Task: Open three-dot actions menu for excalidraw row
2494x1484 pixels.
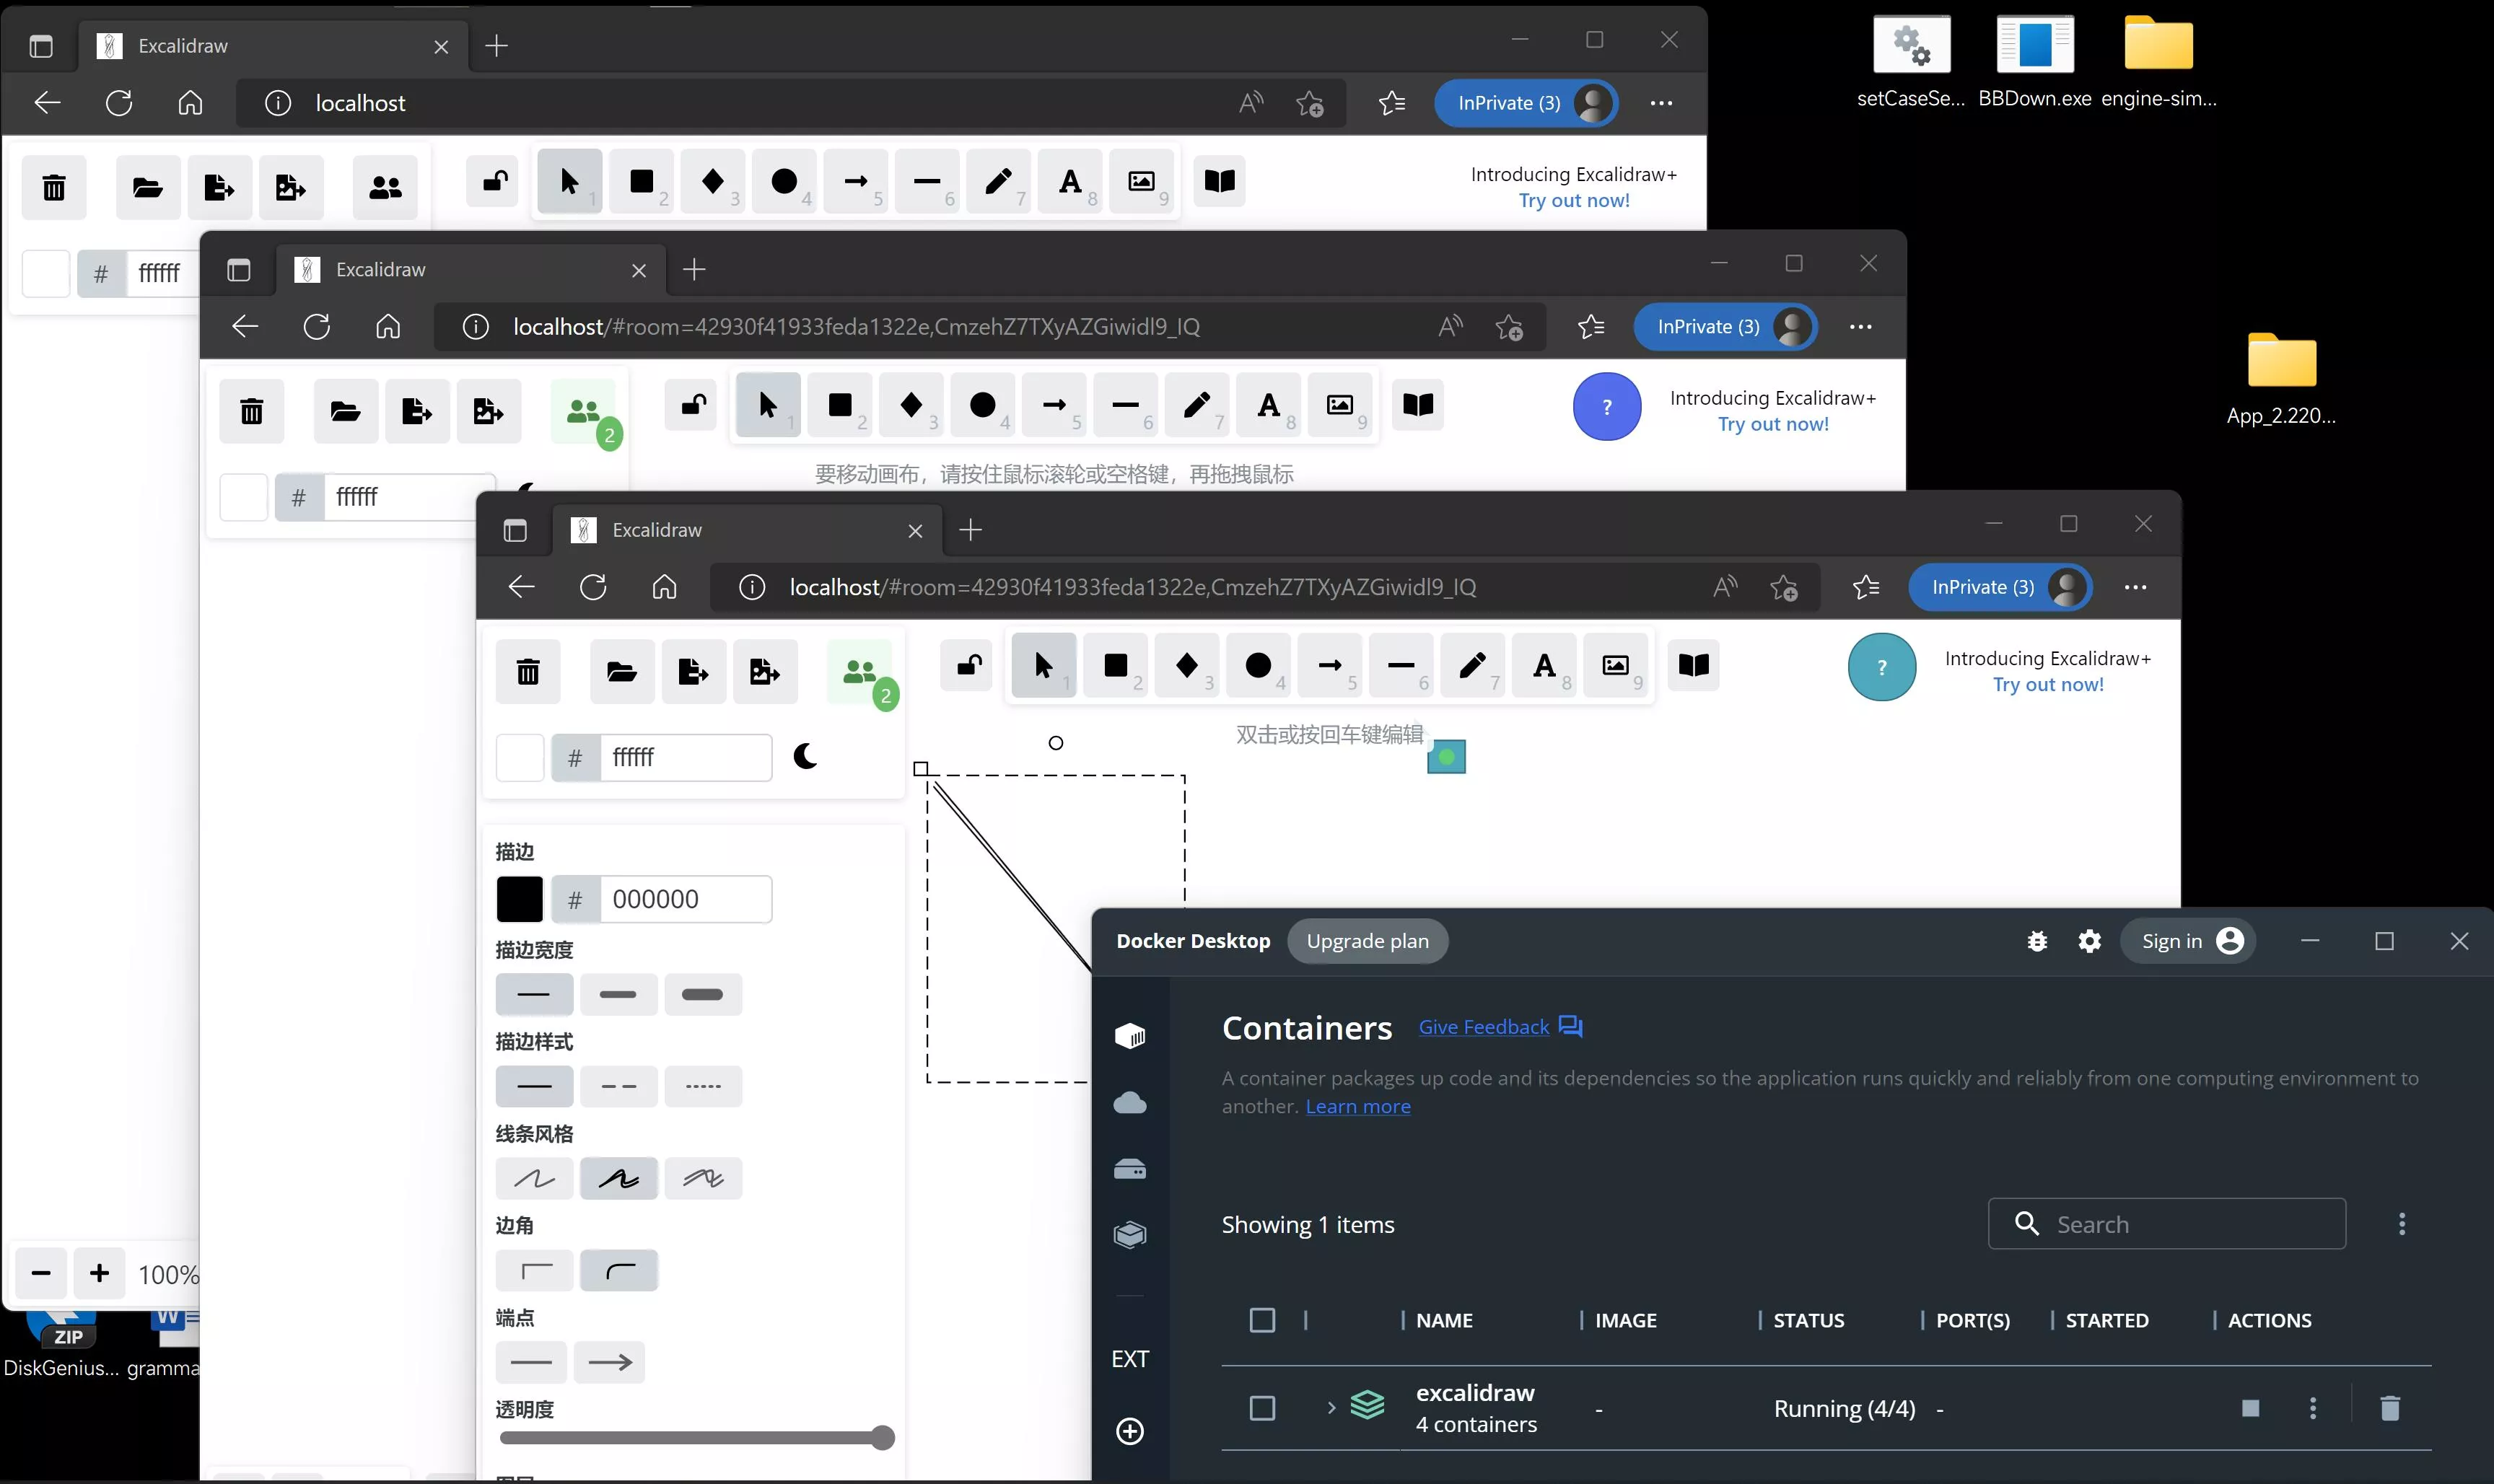Action: click(2312, 1408)
